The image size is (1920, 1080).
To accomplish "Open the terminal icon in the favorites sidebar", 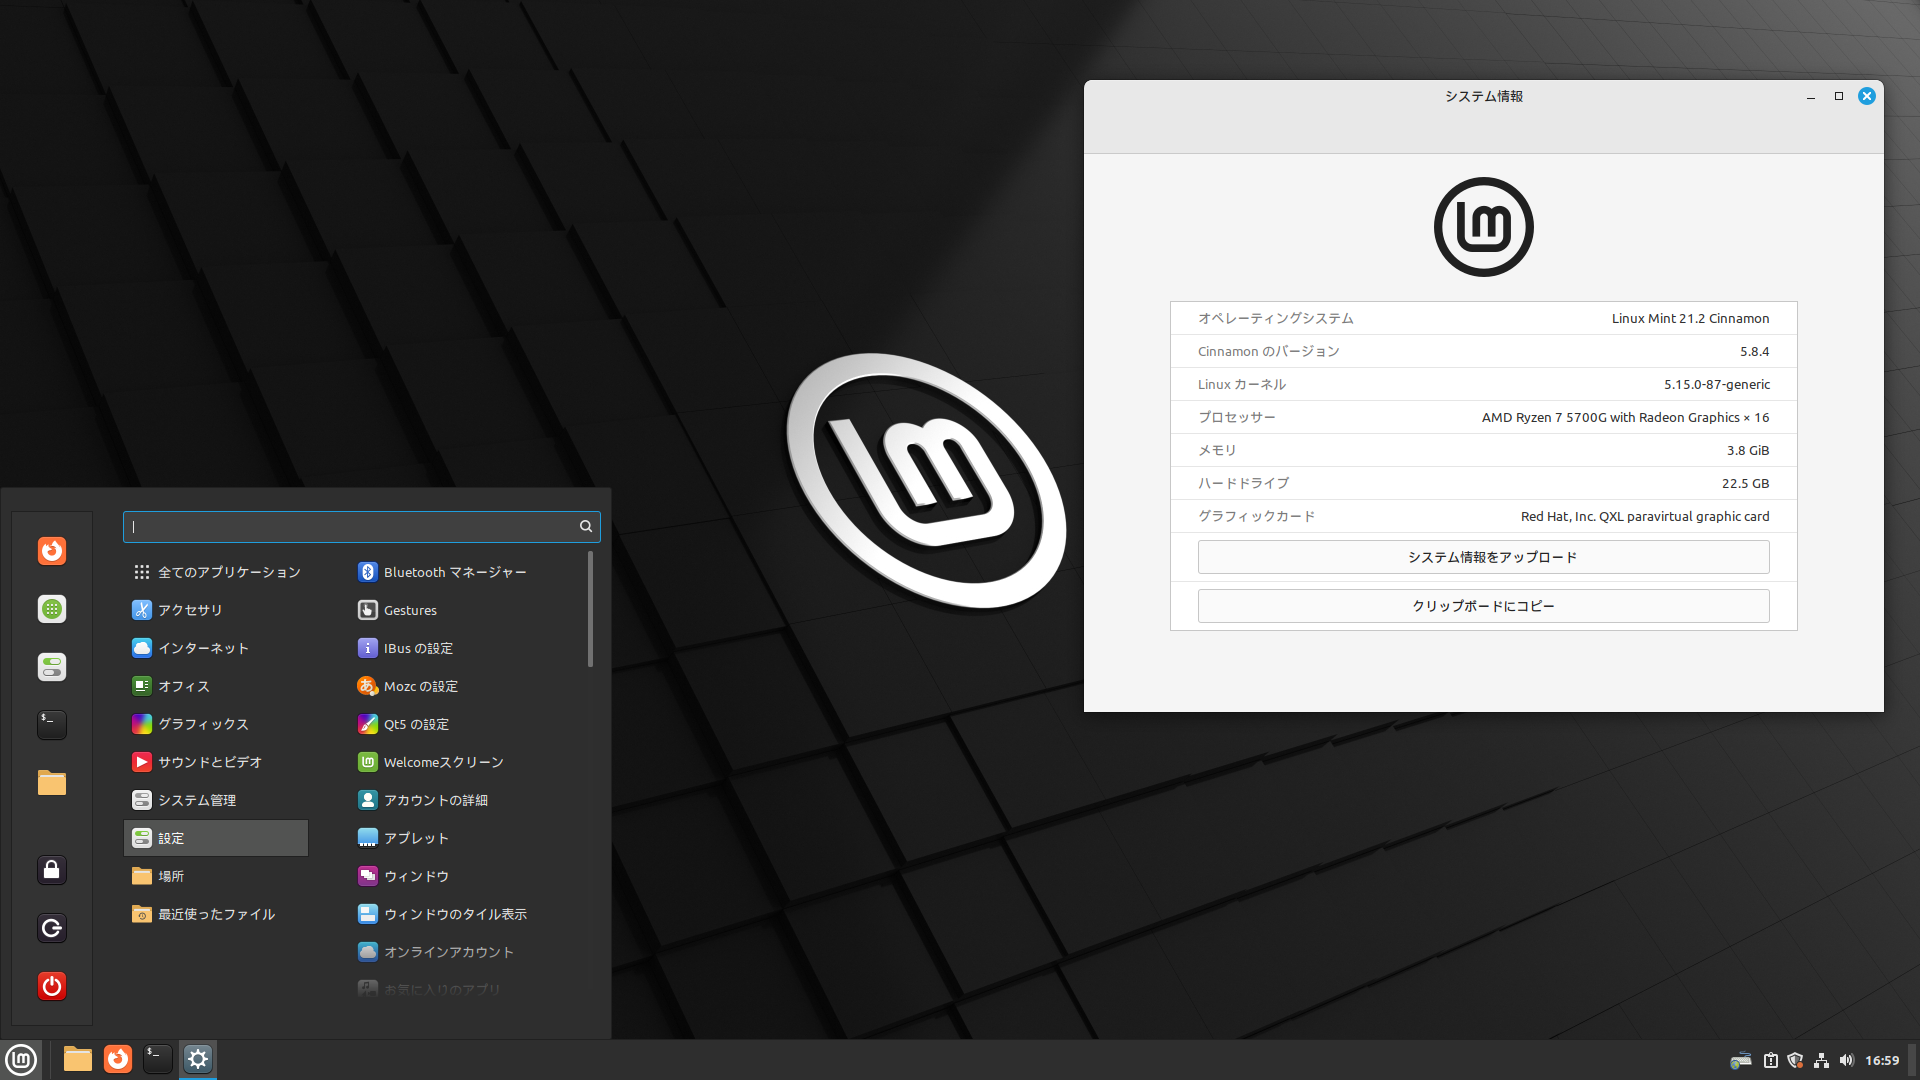I will click(52, 724).
